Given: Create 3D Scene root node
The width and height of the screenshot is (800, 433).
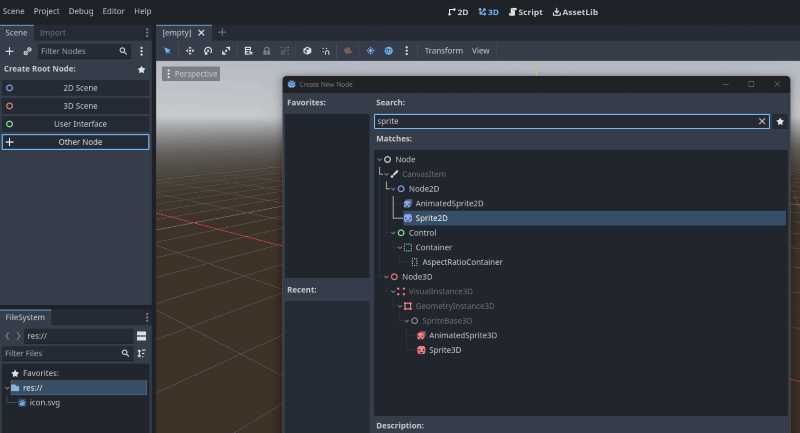Looking at the screenshot, I should (x=76, y=106).
